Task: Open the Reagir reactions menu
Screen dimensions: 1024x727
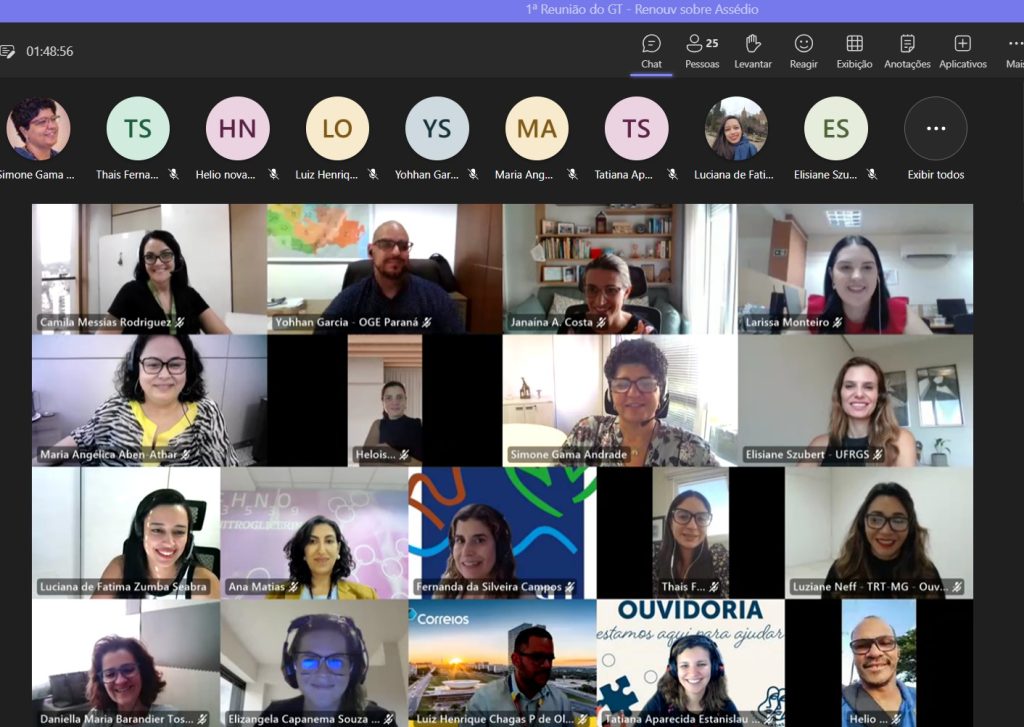Action: tap(803, 51)
